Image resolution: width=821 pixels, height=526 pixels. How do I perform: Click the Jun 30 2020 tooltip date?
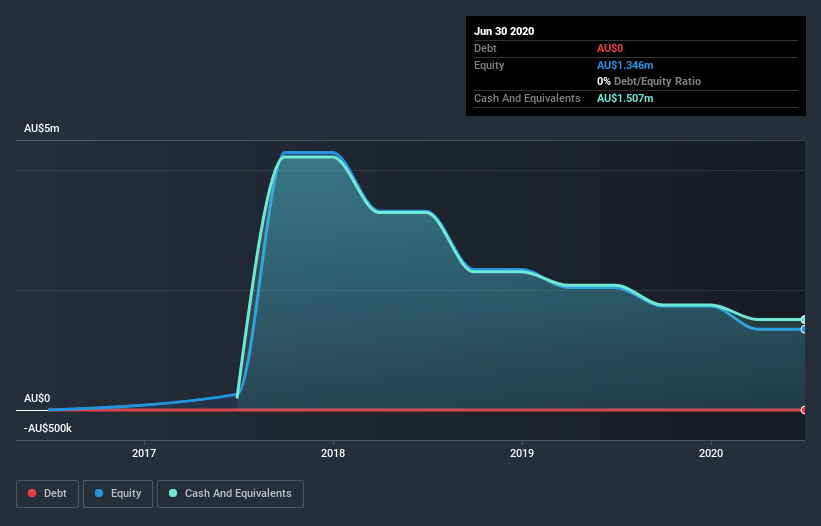(x=504, y=31)
